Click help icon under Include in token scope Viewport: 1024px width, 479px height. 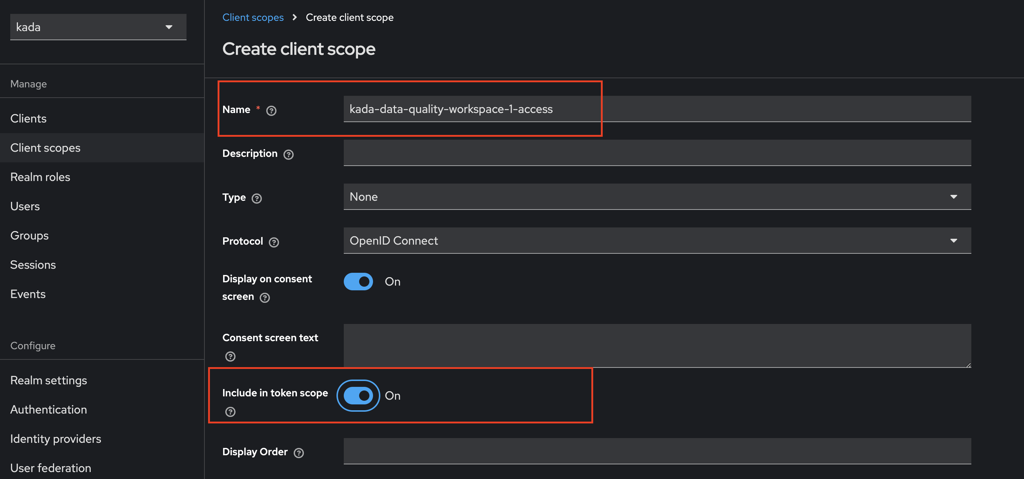point(230,412)
